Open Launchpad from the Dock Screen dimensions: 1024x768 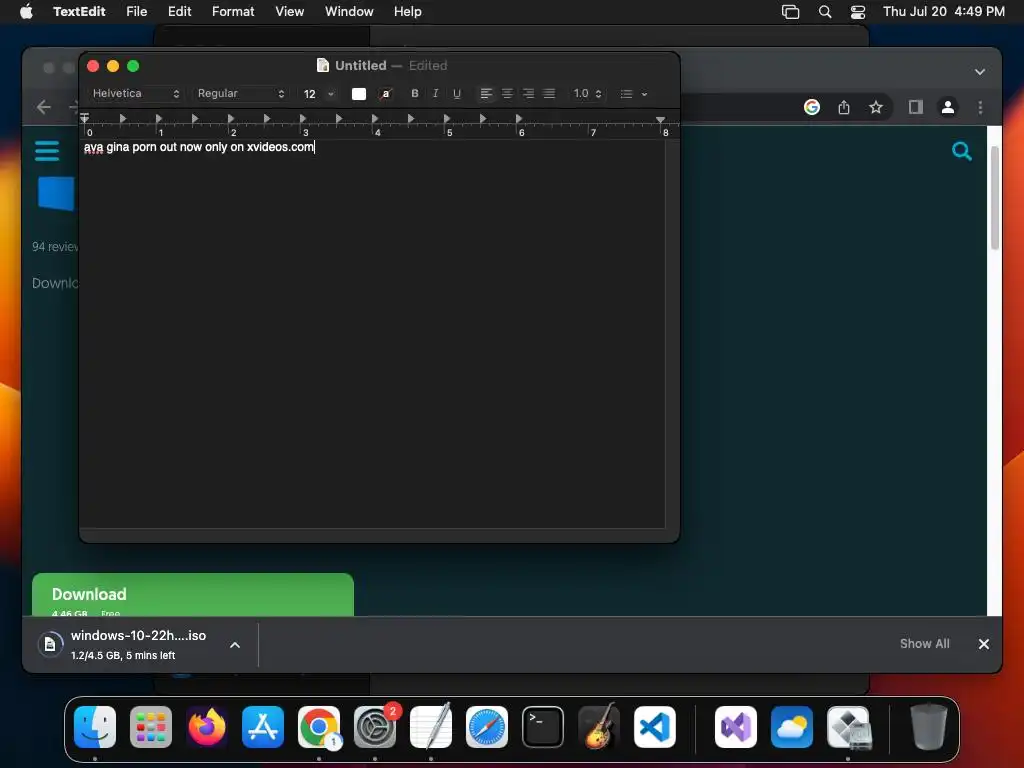151,727
